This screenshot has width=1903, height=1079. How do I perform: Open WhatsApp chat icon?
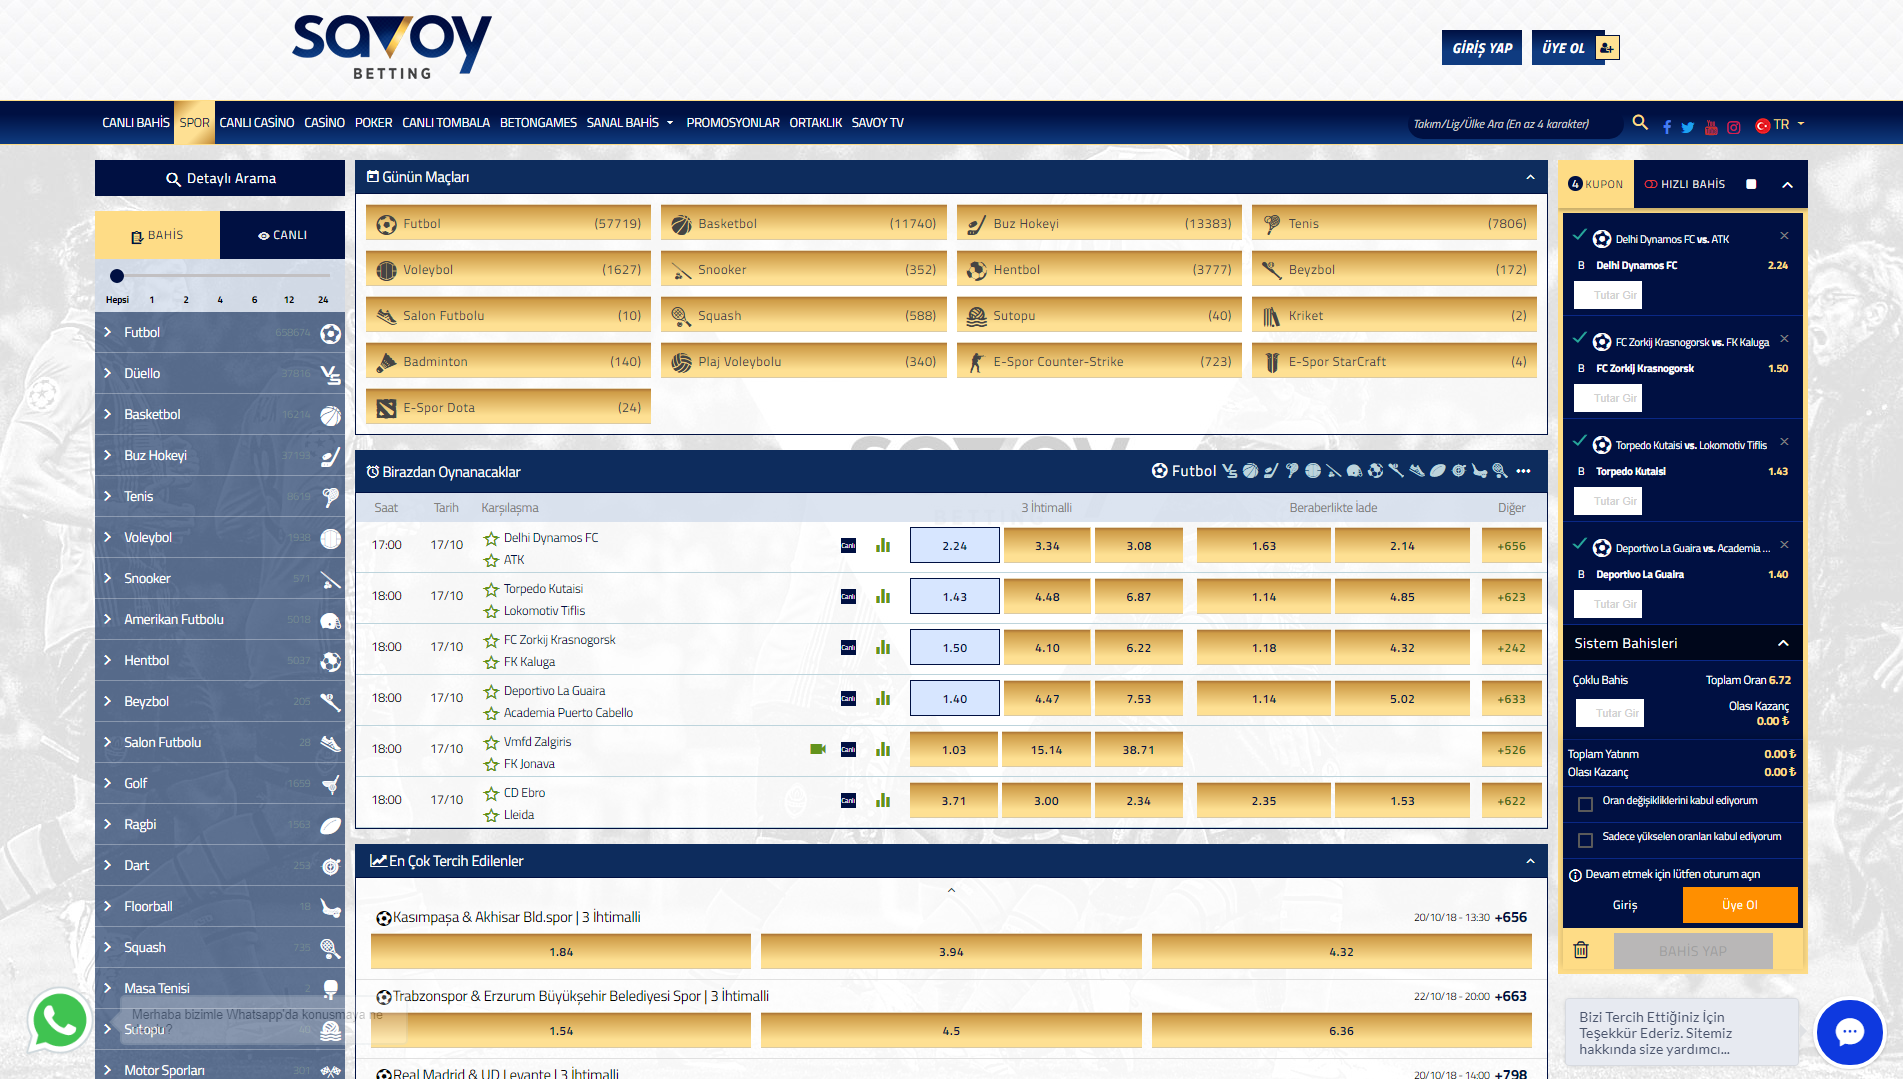[x=59, y=1021]
